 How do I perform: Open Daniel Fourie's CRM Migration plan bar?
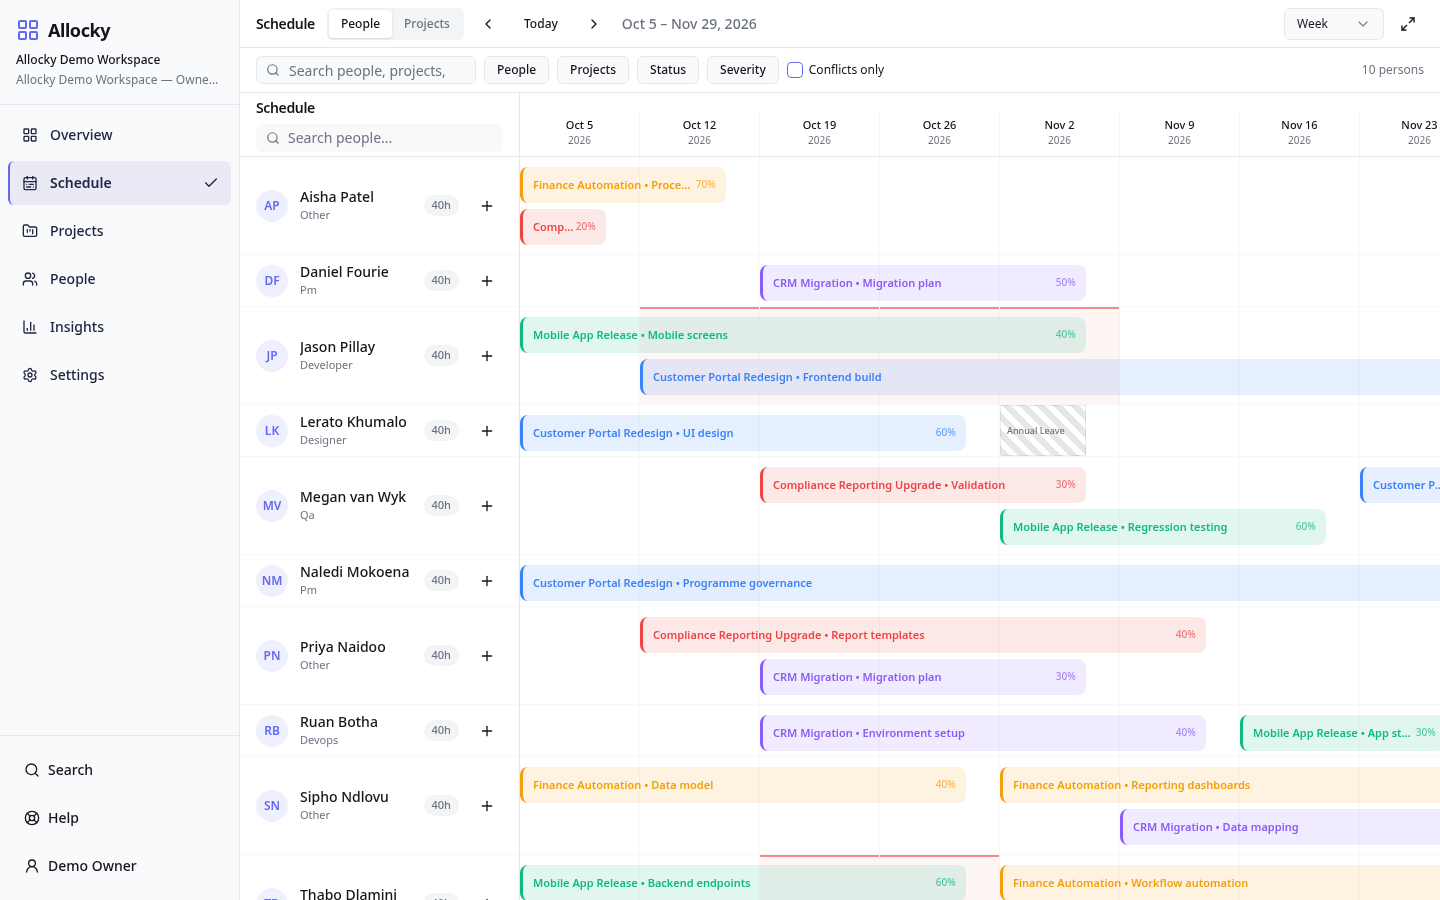(x=923, y=283)
